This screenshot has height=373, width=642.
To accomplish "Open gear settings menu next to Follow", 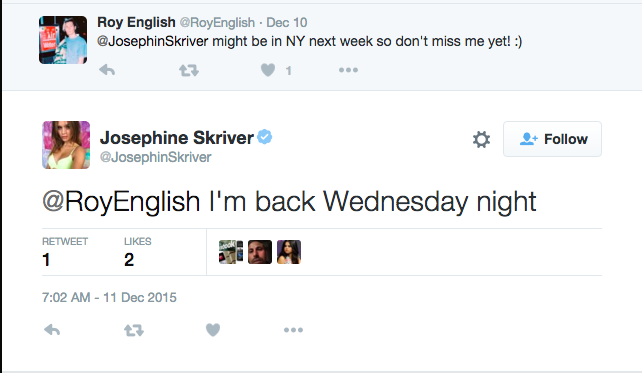I will 481,139.
